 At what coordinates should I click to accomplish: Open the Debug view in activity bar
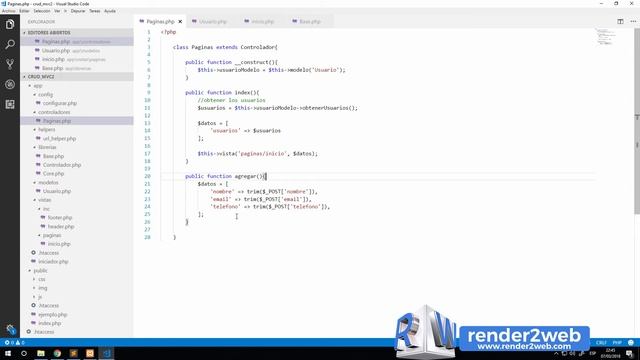10,84
